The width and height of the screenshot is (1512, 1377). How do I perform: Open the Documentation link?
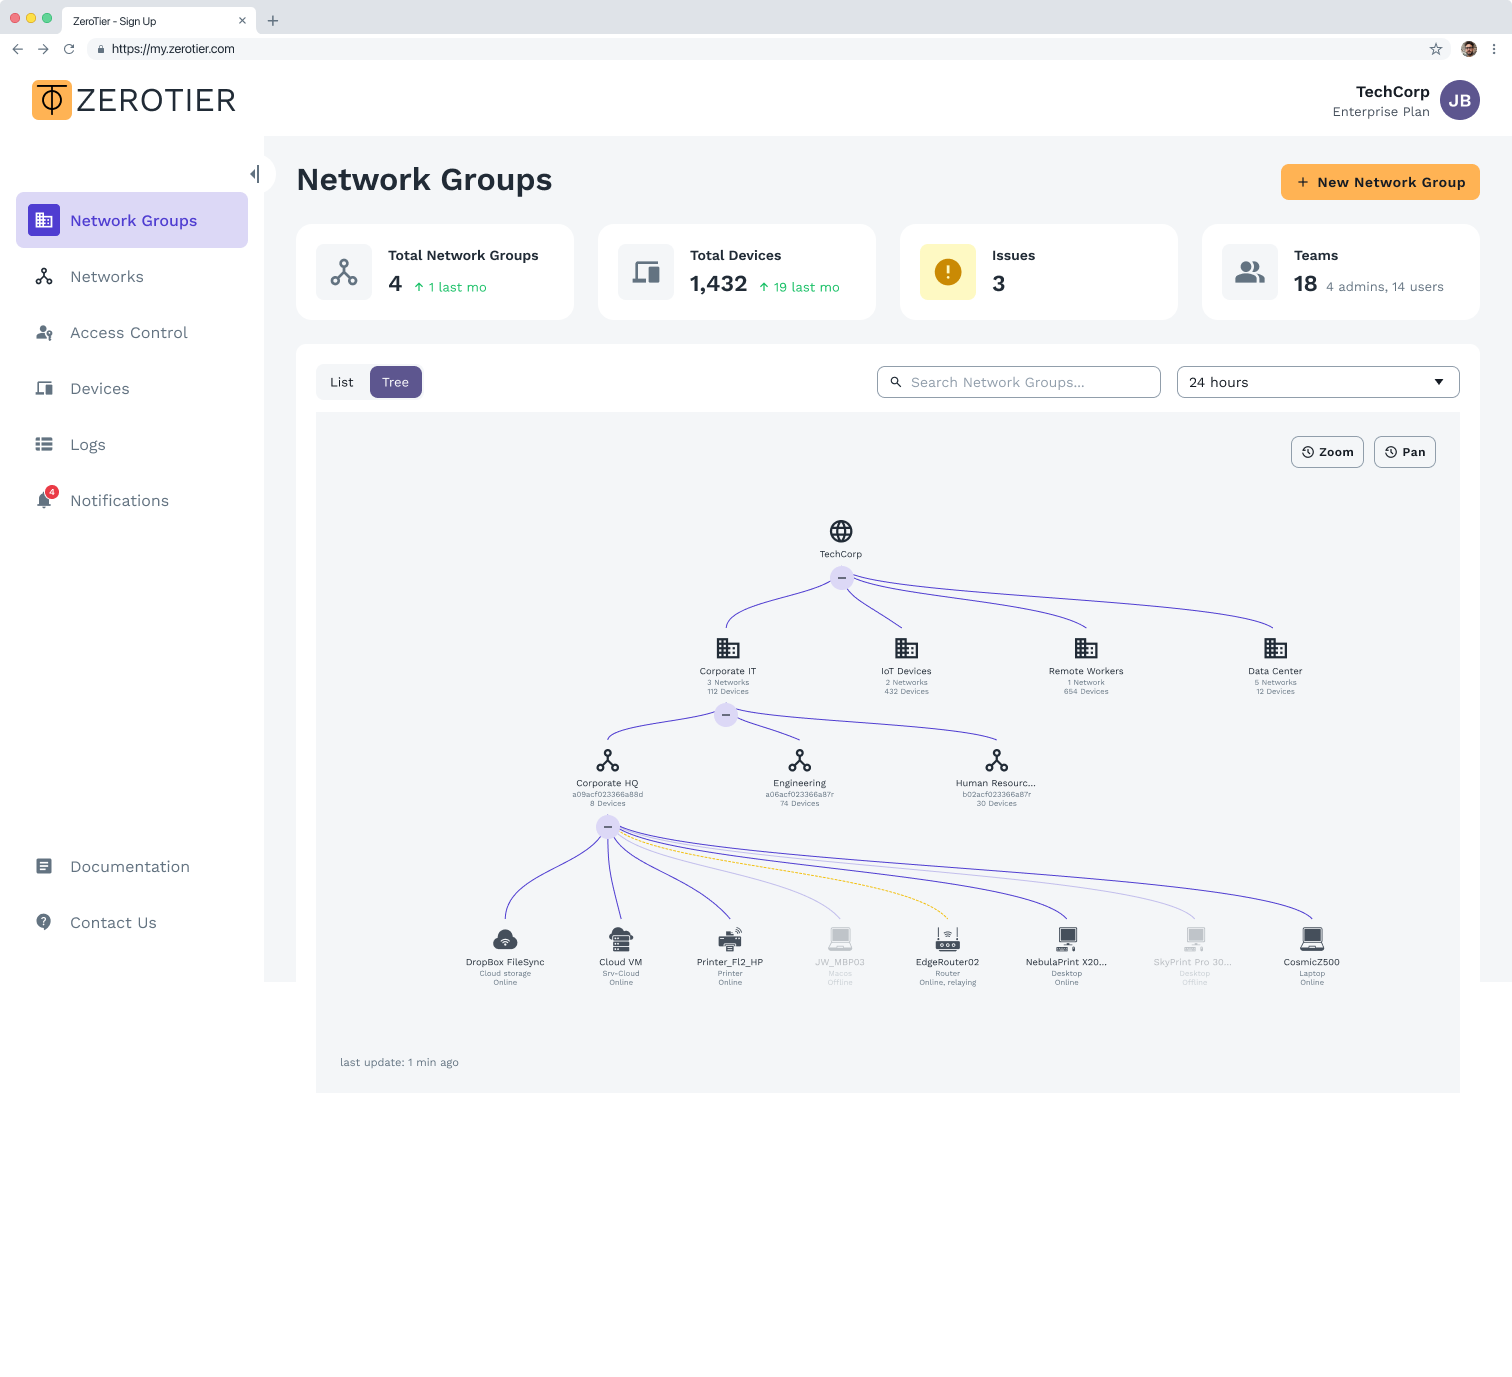tap(130, 866)
